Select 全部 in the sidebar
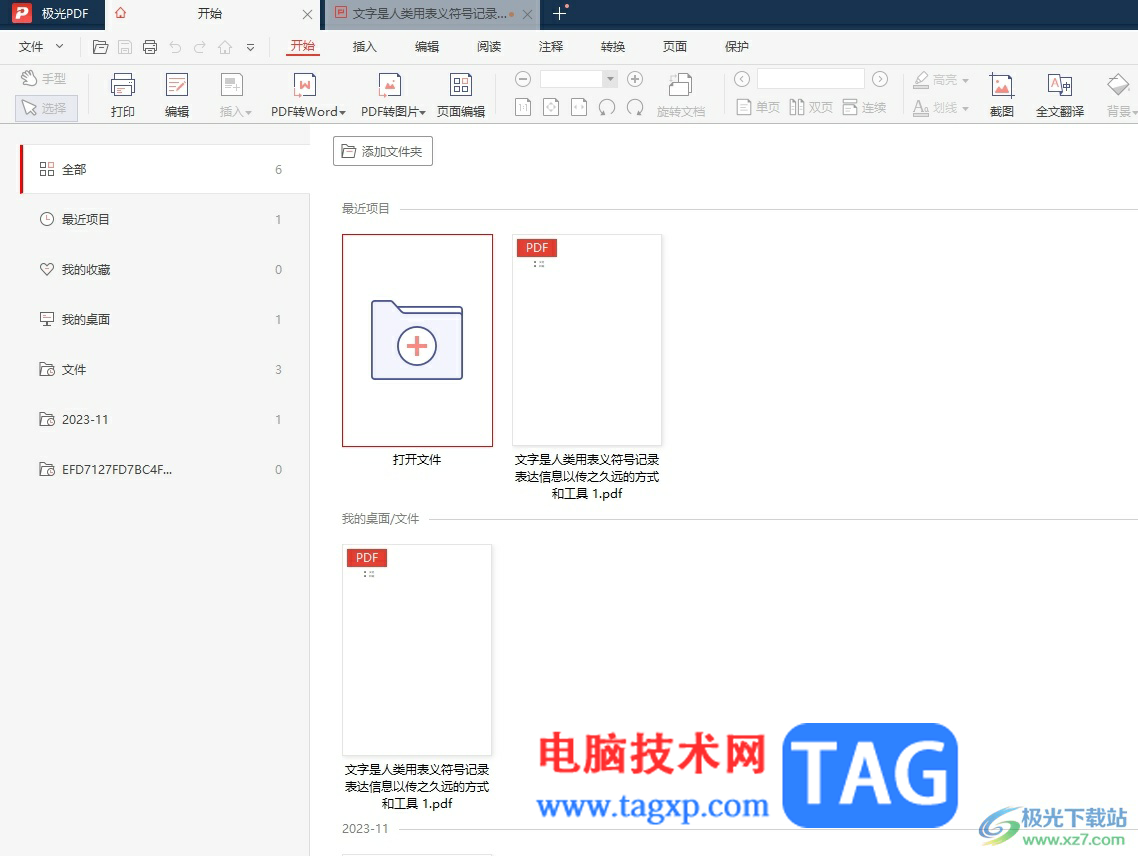The height and width of the screenshot is (856, 1138). pos(165,169)
